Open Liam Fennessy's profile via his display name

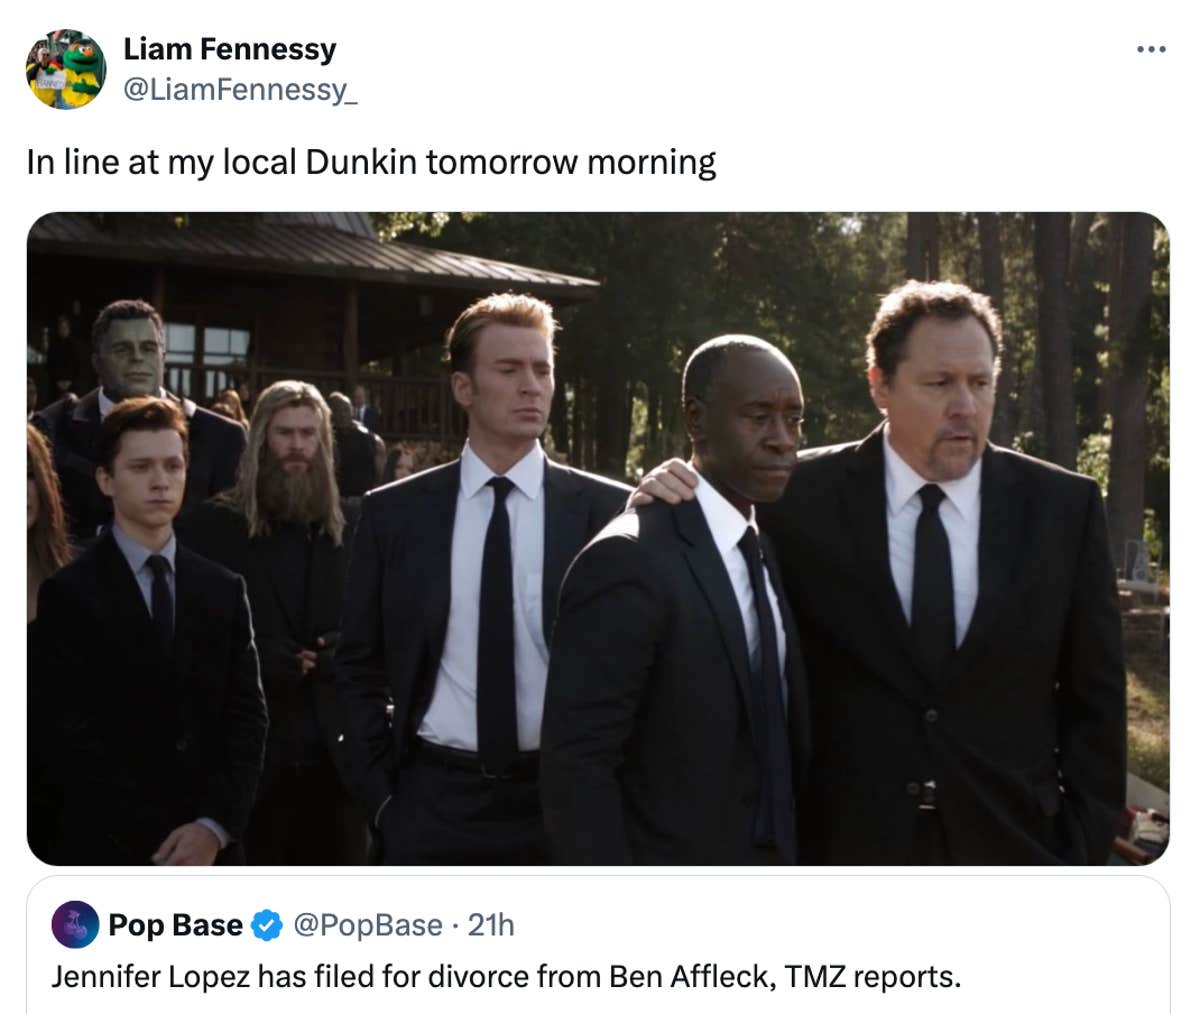click(x=228, y=48)
